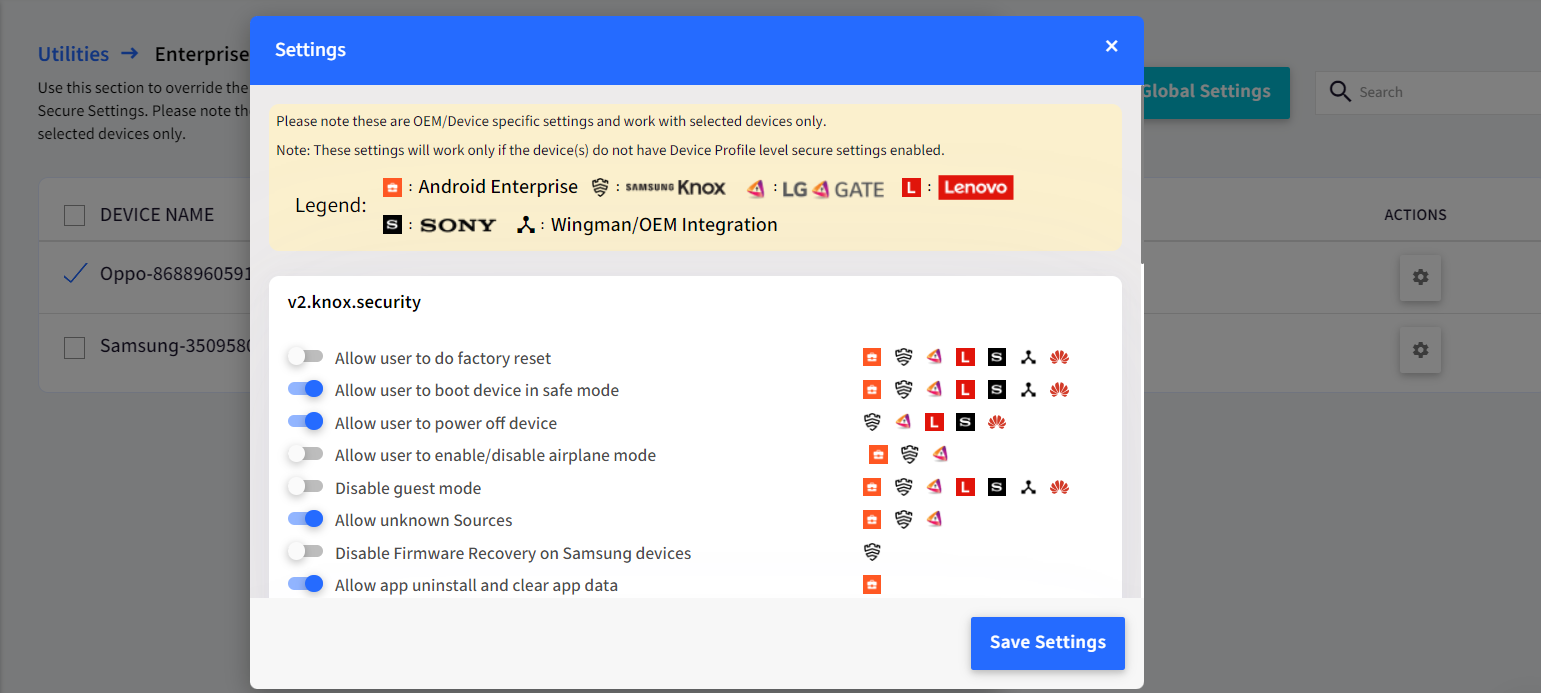
Task: Click Huawei icon in safe mode row
Action: coord(1060,389)
